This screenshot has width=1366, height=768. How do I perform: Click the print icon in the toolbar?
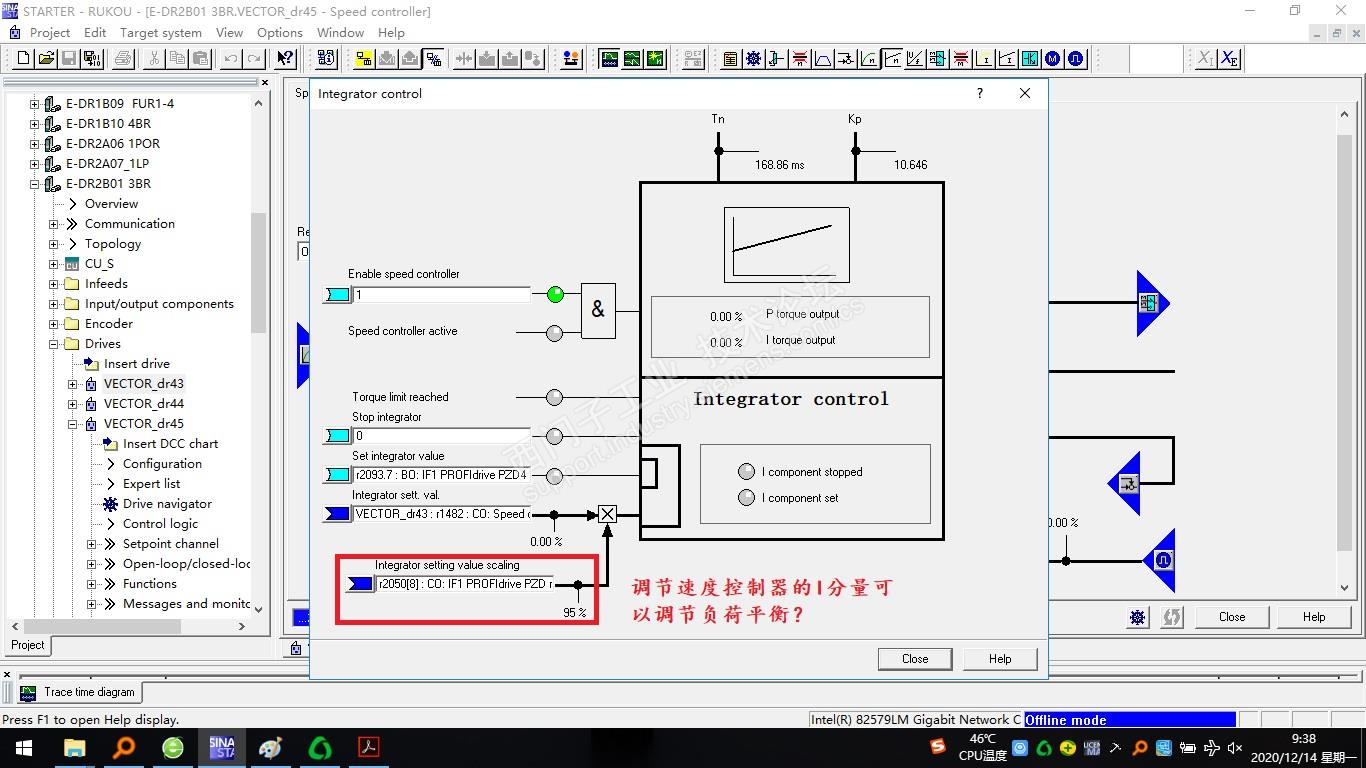click(x=123, y=59)
